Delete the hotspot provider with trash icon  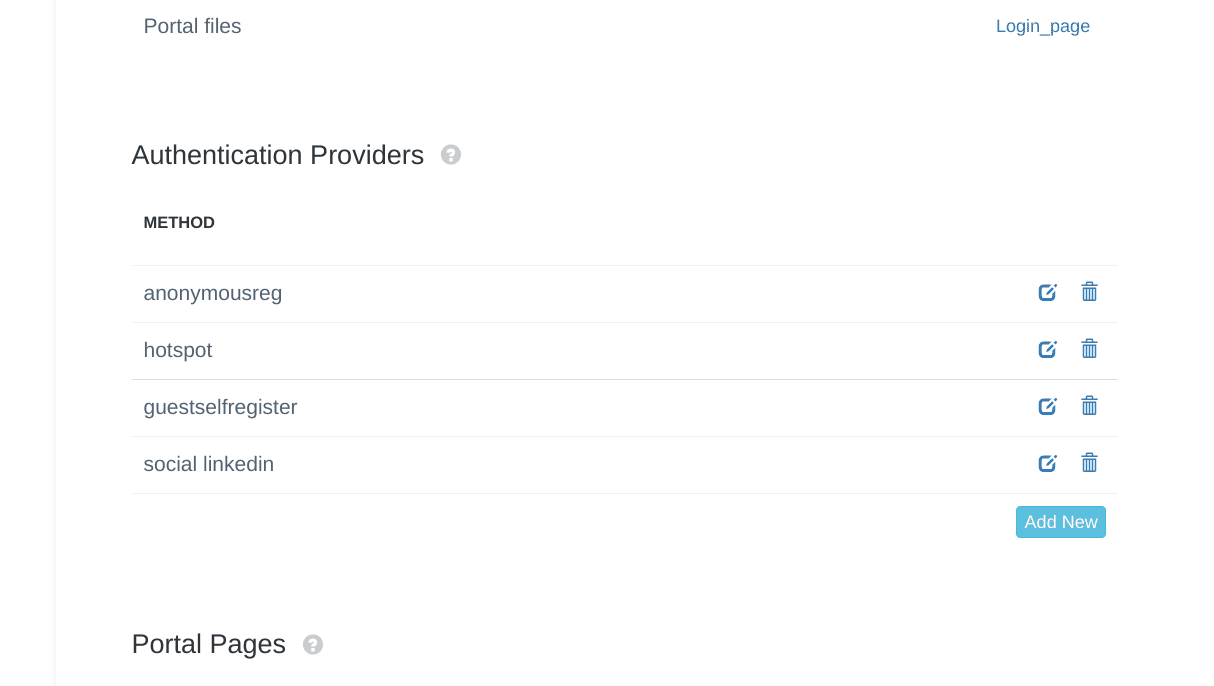[x=1089, y=349]
